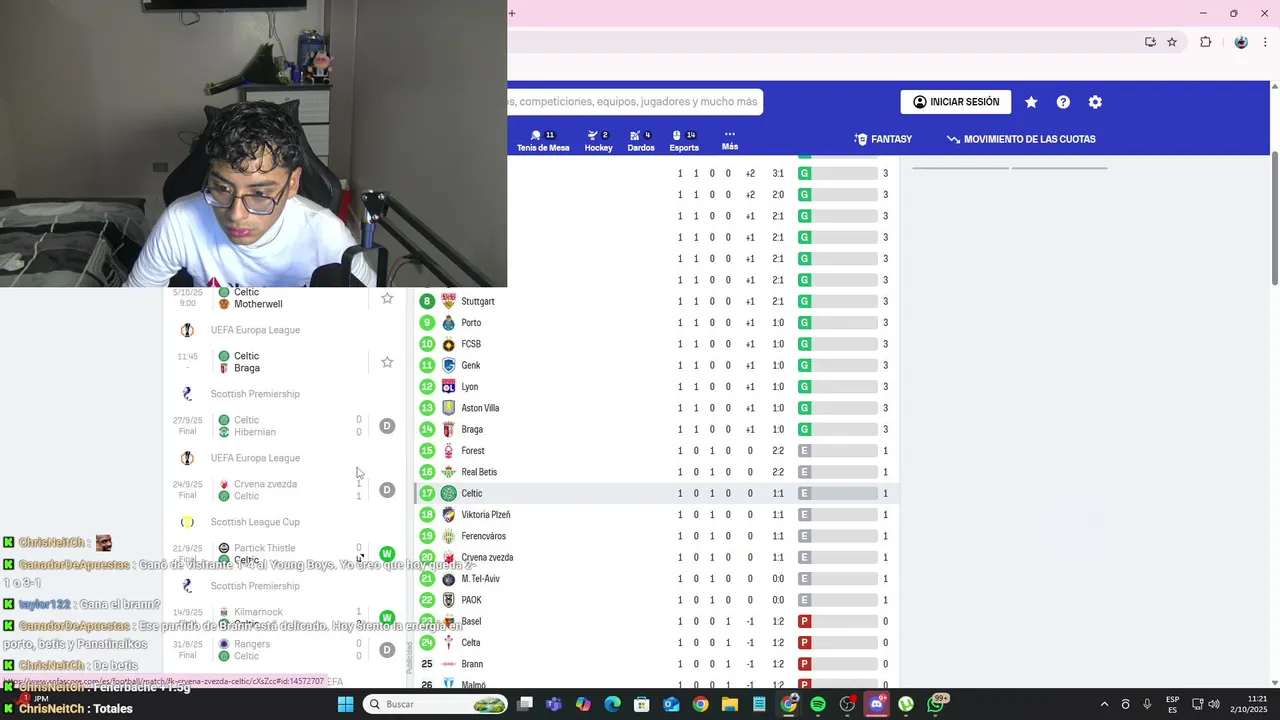Select the Hockey sport tab
This screenshot has width=1280, height=720.
point(598,141)
